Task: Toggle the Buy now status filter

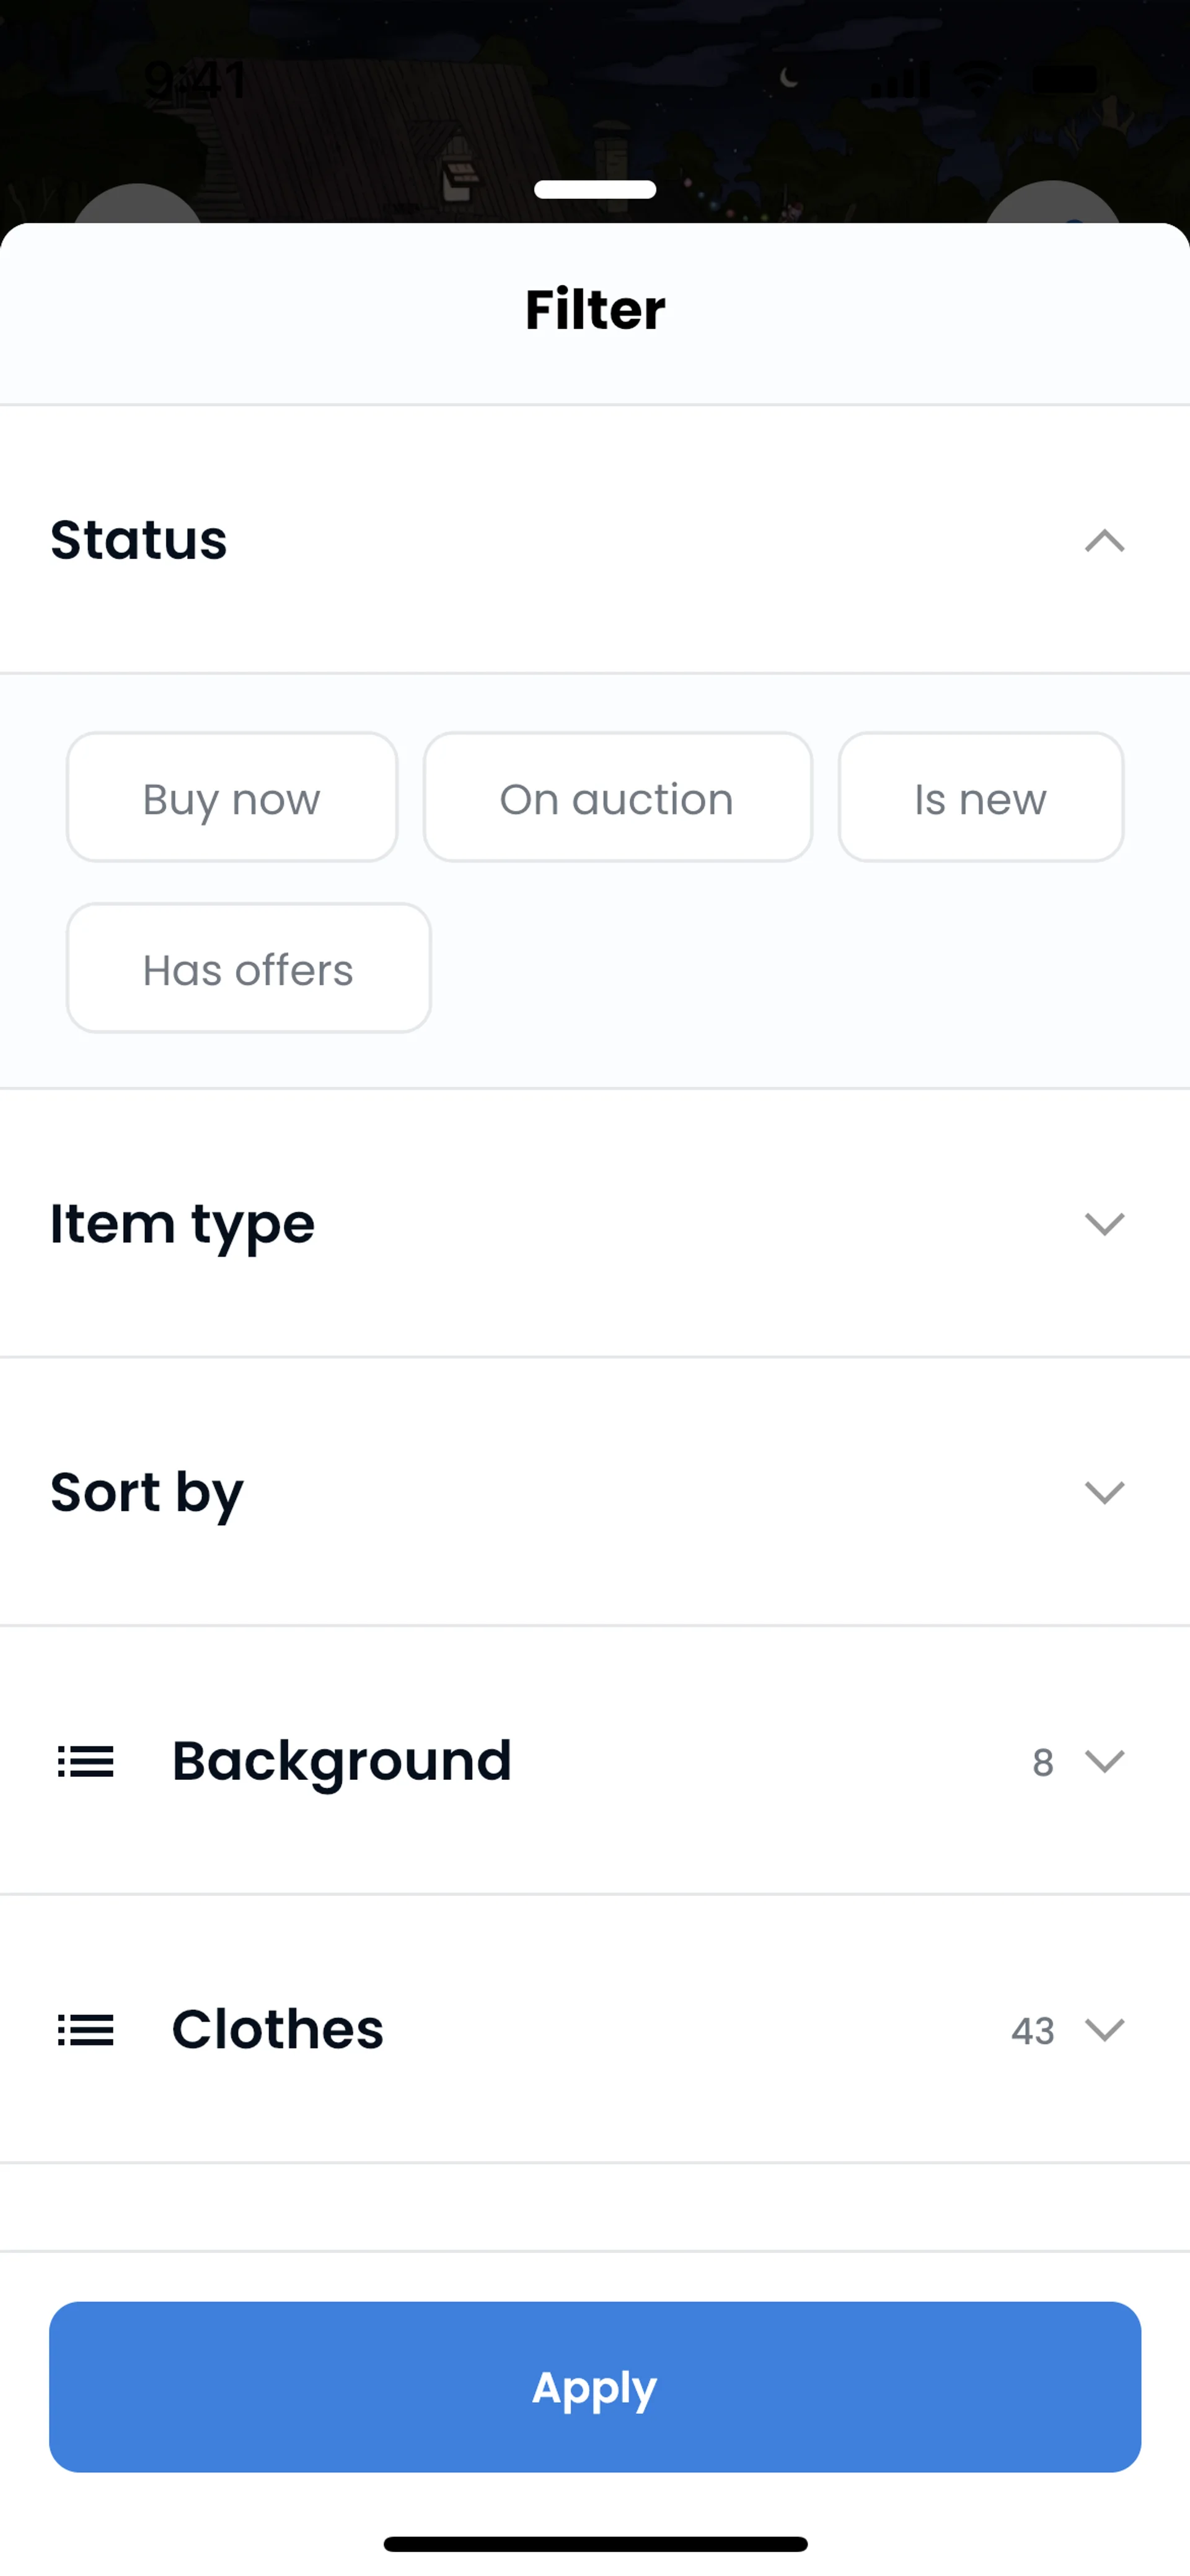Action: pyautogui.click(x=232, y=798)
